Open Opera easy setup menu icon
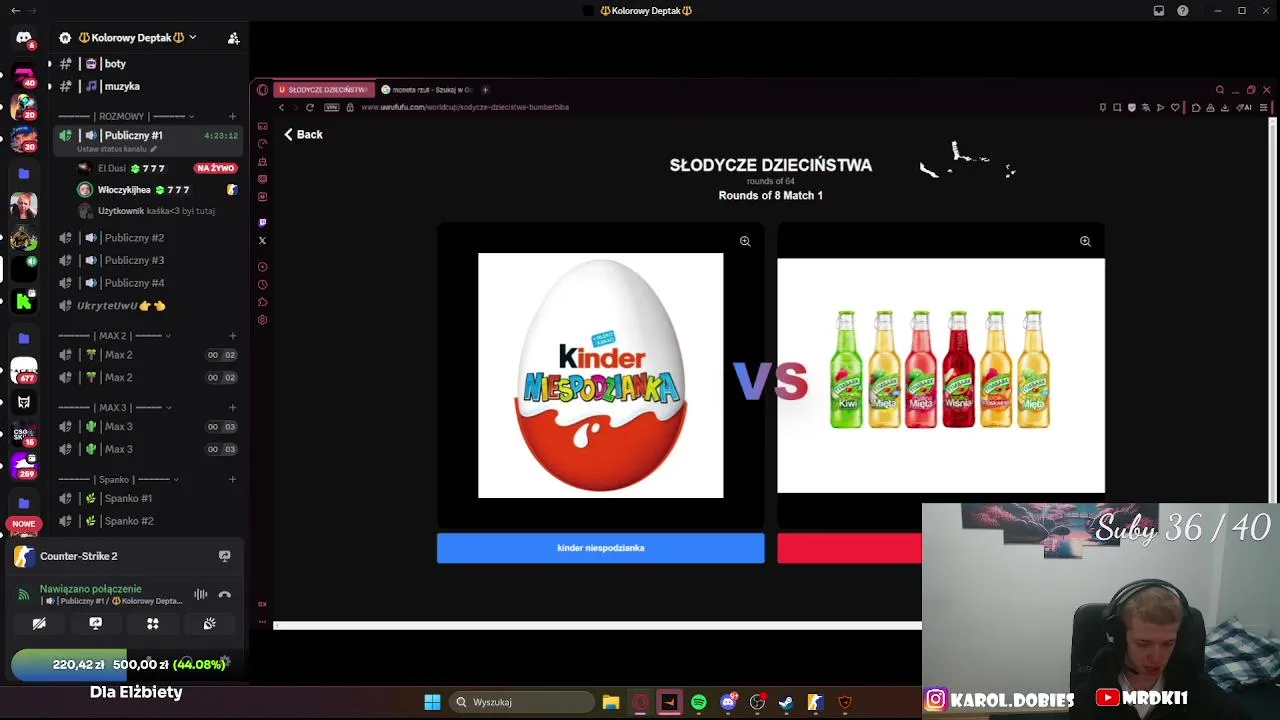This screenshot has width=1280, height=720. coord(1264,108)
